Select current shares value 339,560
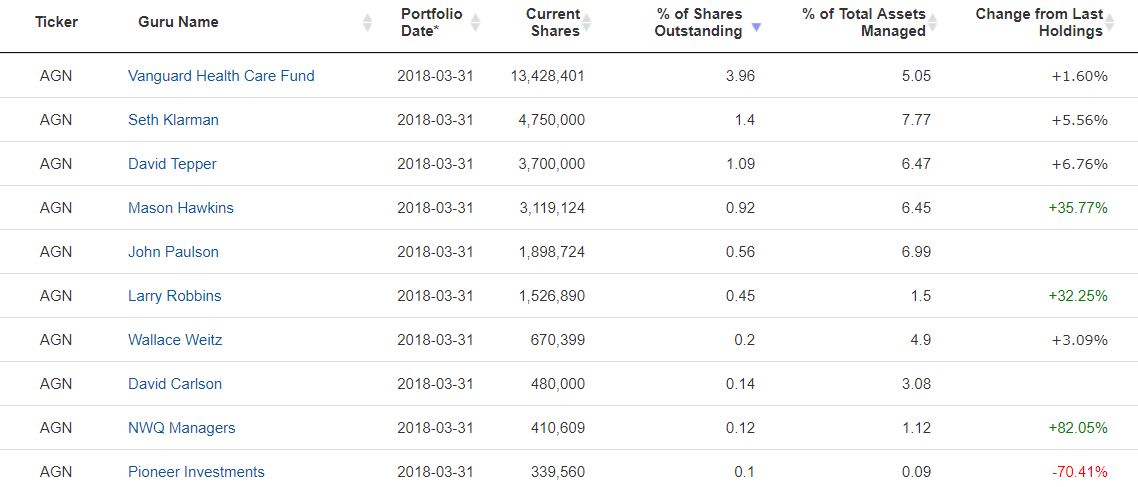Image resolution: width=1138 pixels, height=487 pixels. pyautogui.click(x=557, y=472)
